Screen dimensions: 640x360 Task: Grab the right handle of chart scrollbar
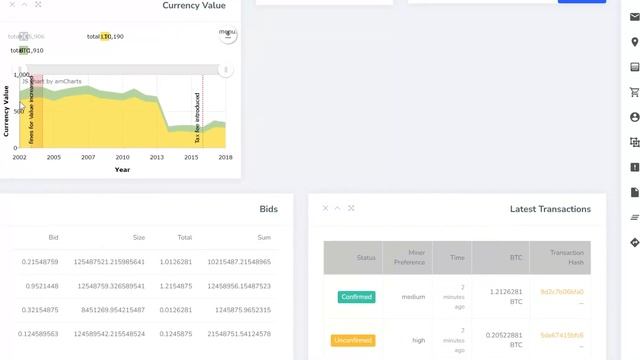coord(225,70)
